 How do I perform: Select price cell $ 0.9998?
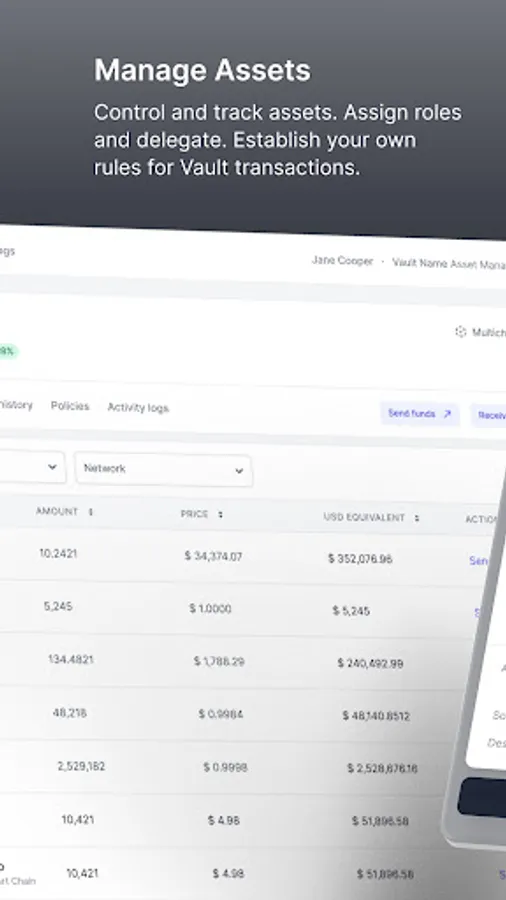[x=225, y=768]
